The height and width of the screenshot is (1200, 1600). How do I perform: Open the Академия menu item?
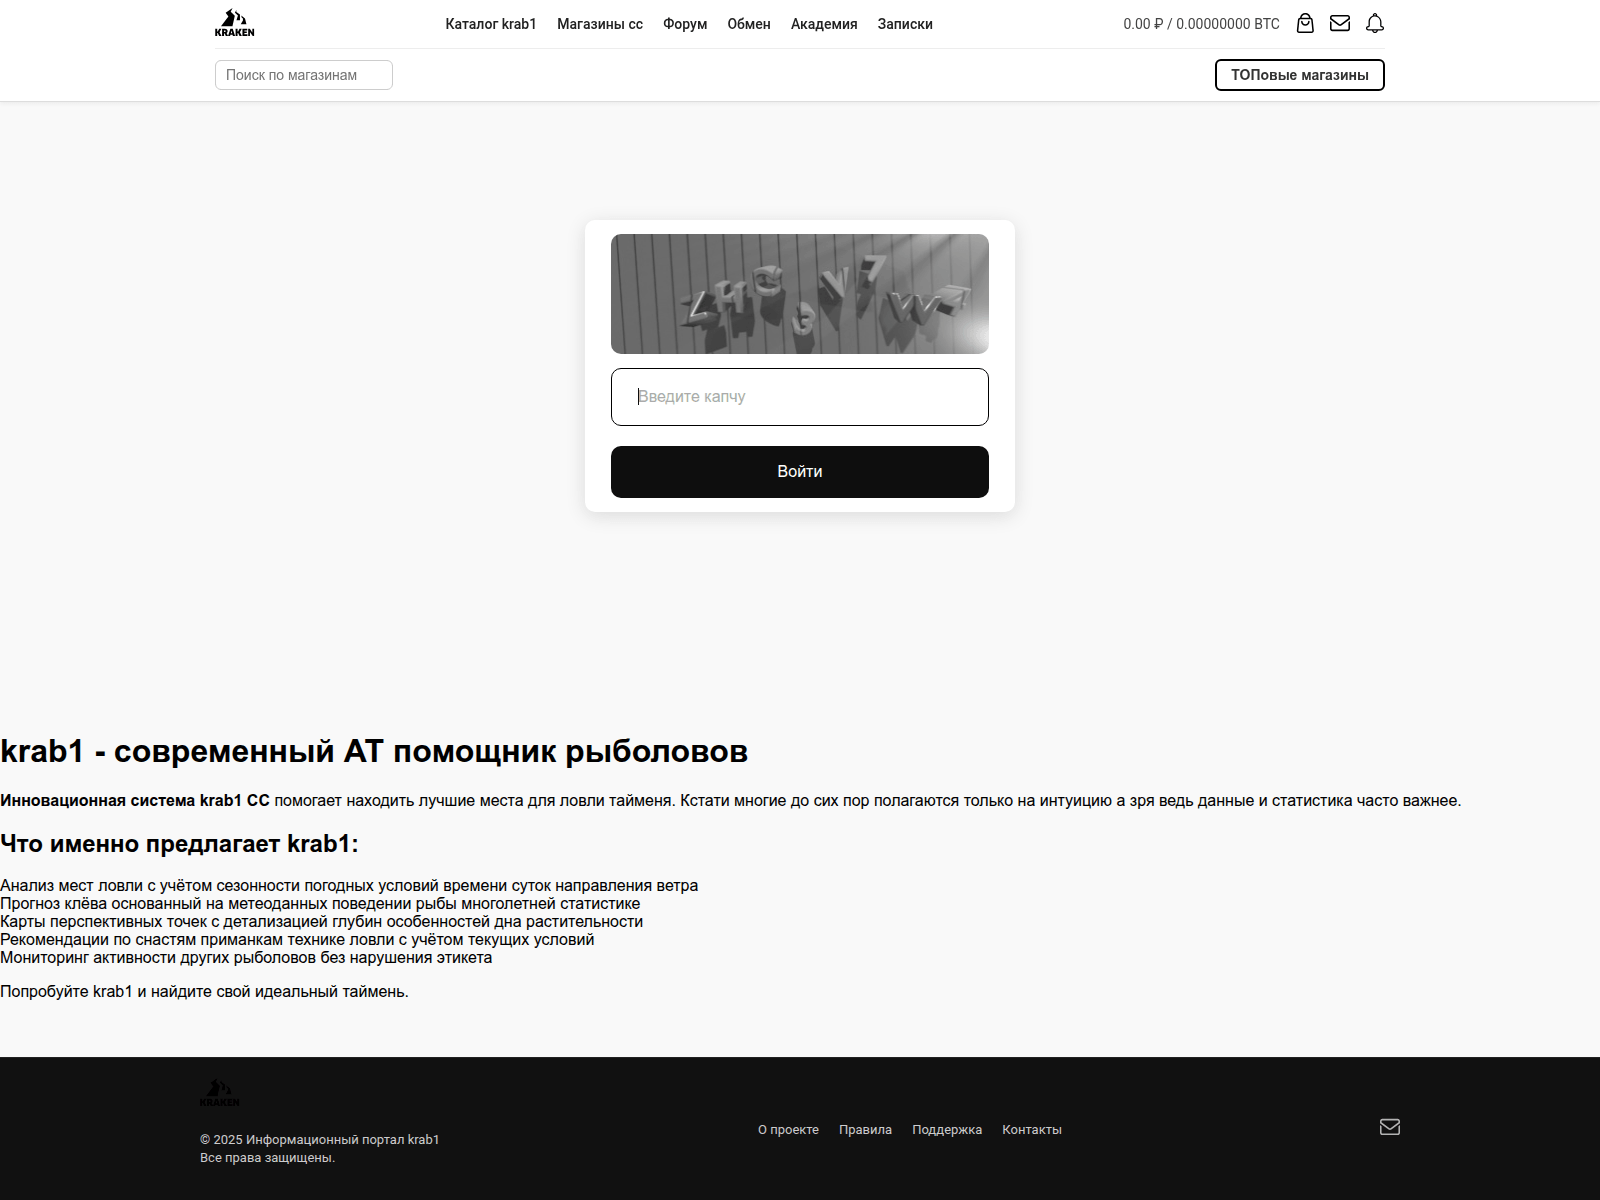pos(824,24)
